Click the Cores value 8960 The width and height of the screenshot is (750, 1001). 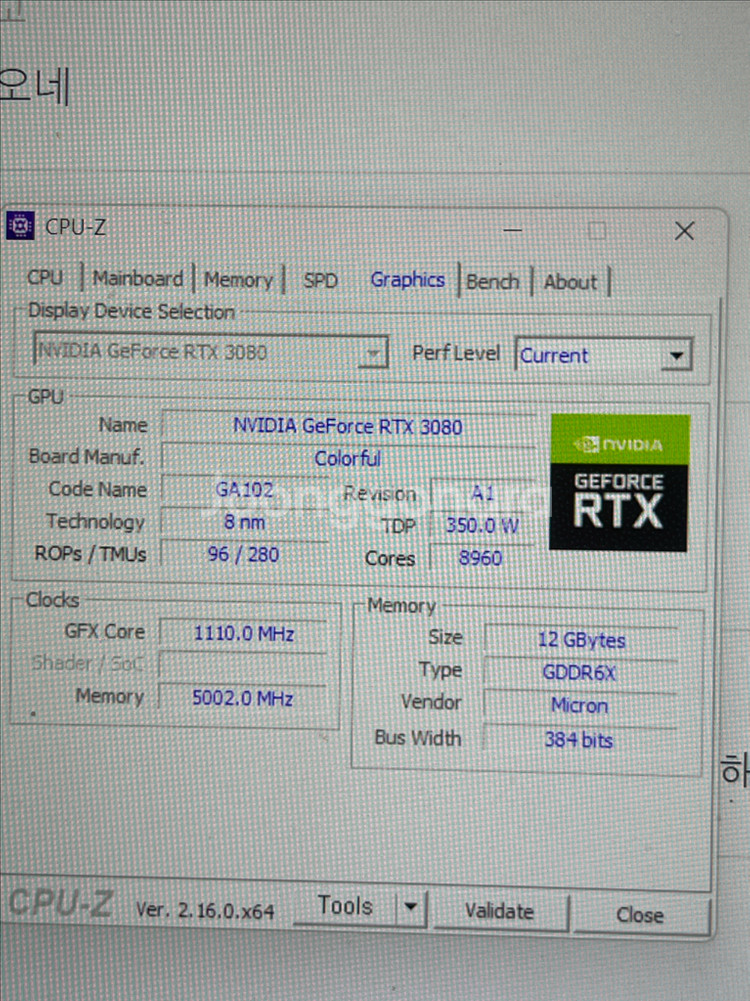tap(481, 558)
